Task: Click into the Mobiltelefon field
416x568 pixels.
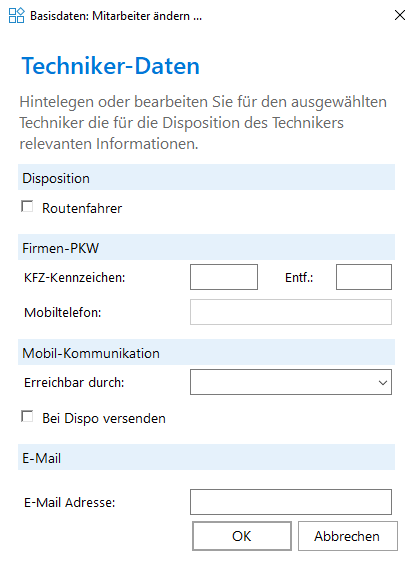Action: 291,312
